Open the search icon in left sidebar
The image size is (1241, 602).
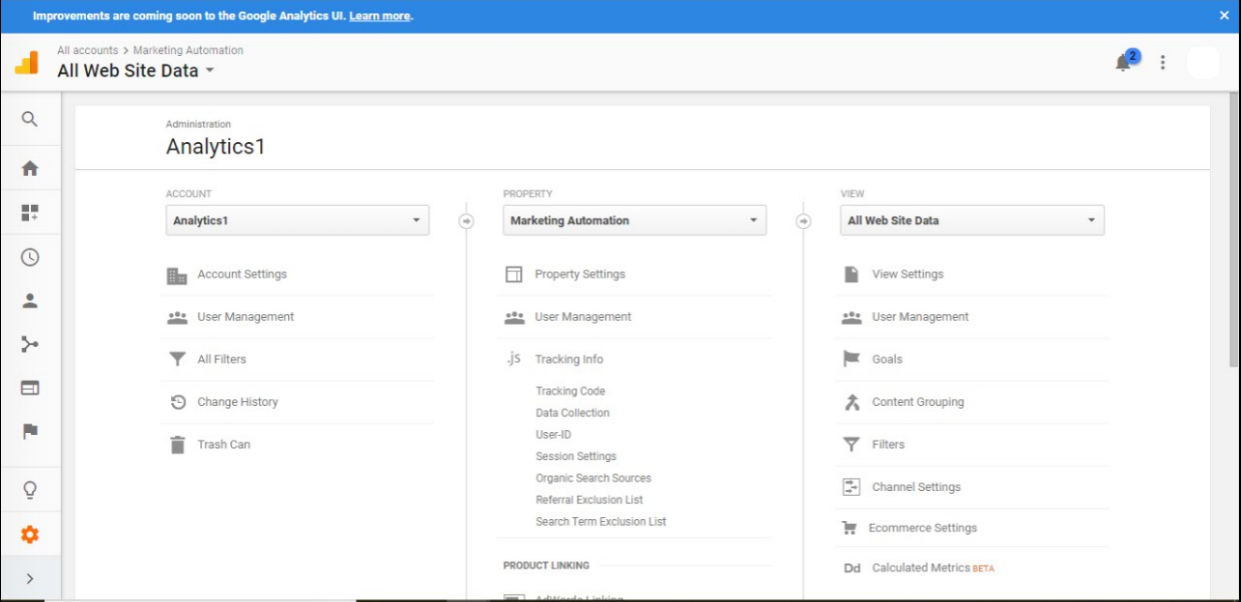[30, 119]
